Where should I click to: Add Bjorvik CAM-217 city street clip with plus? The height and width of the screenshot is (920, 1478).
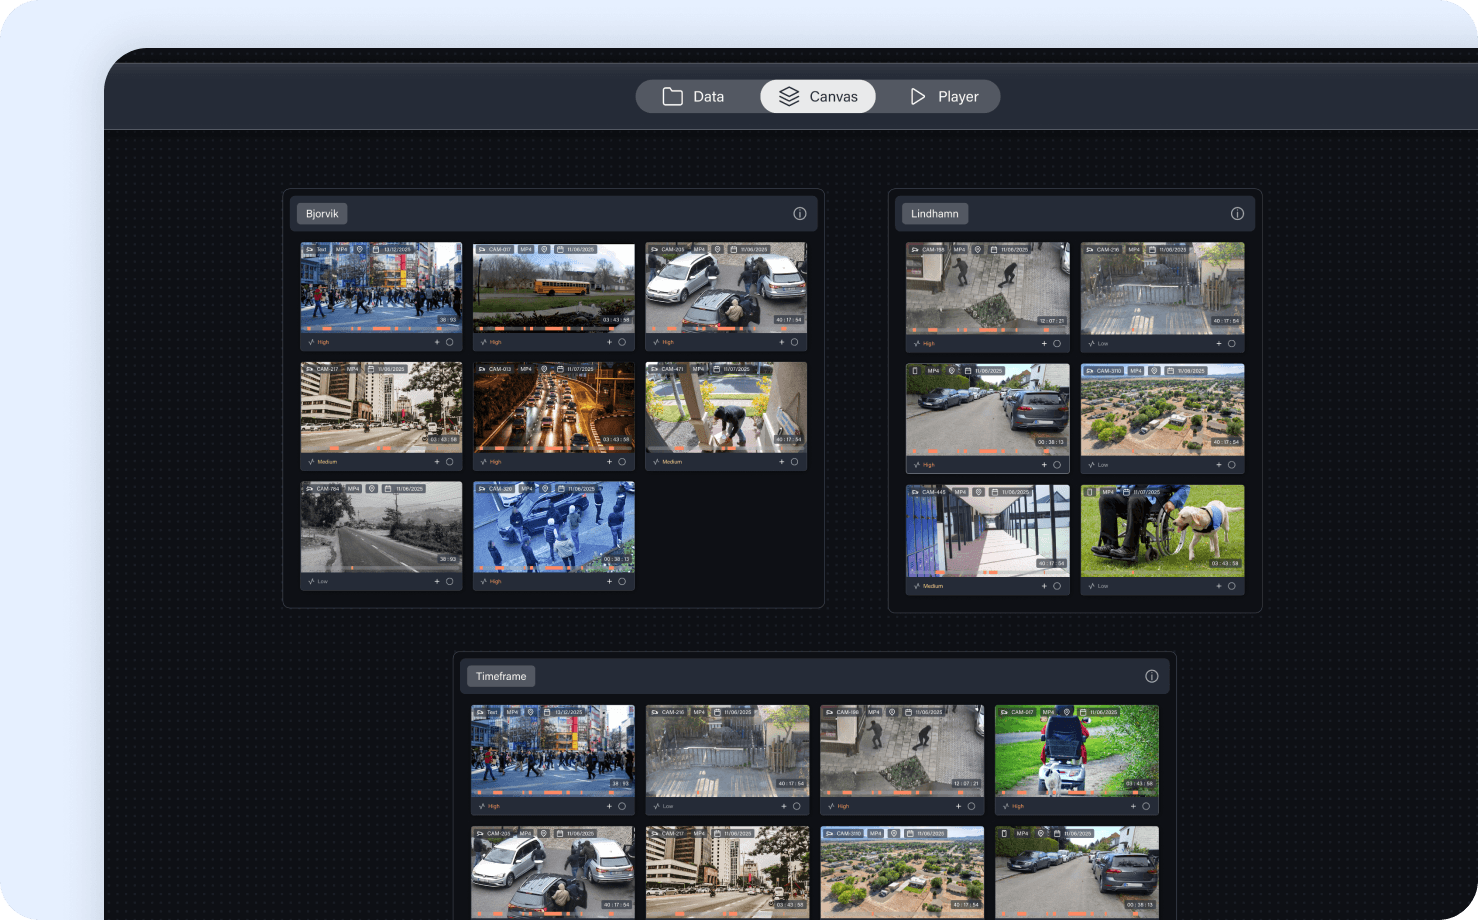437,462
